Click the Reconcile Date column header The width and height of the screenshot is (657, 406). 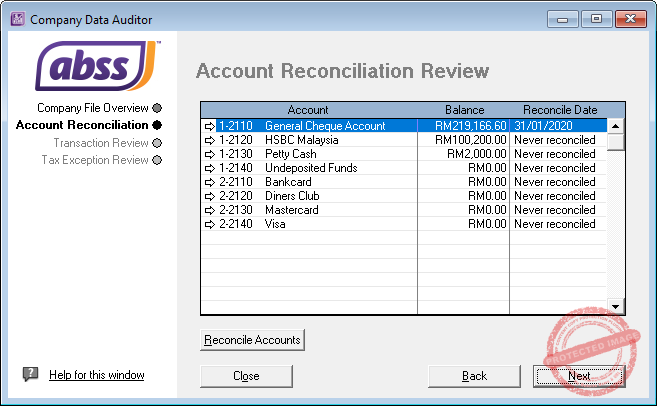[x=560, y=110]
